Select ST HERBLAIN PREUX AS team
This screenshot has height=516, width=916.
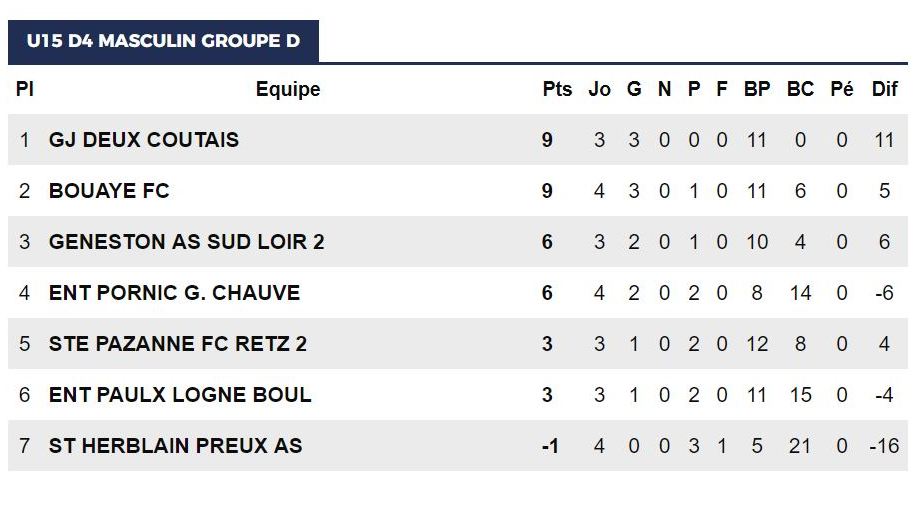coord(175,446)
